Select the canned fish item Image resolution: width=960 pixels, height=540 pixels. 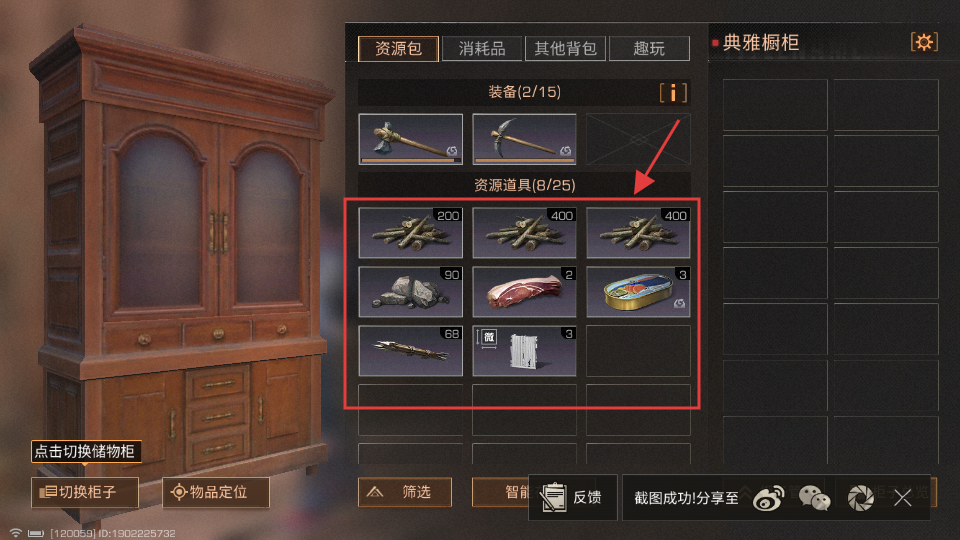(638, 291)
